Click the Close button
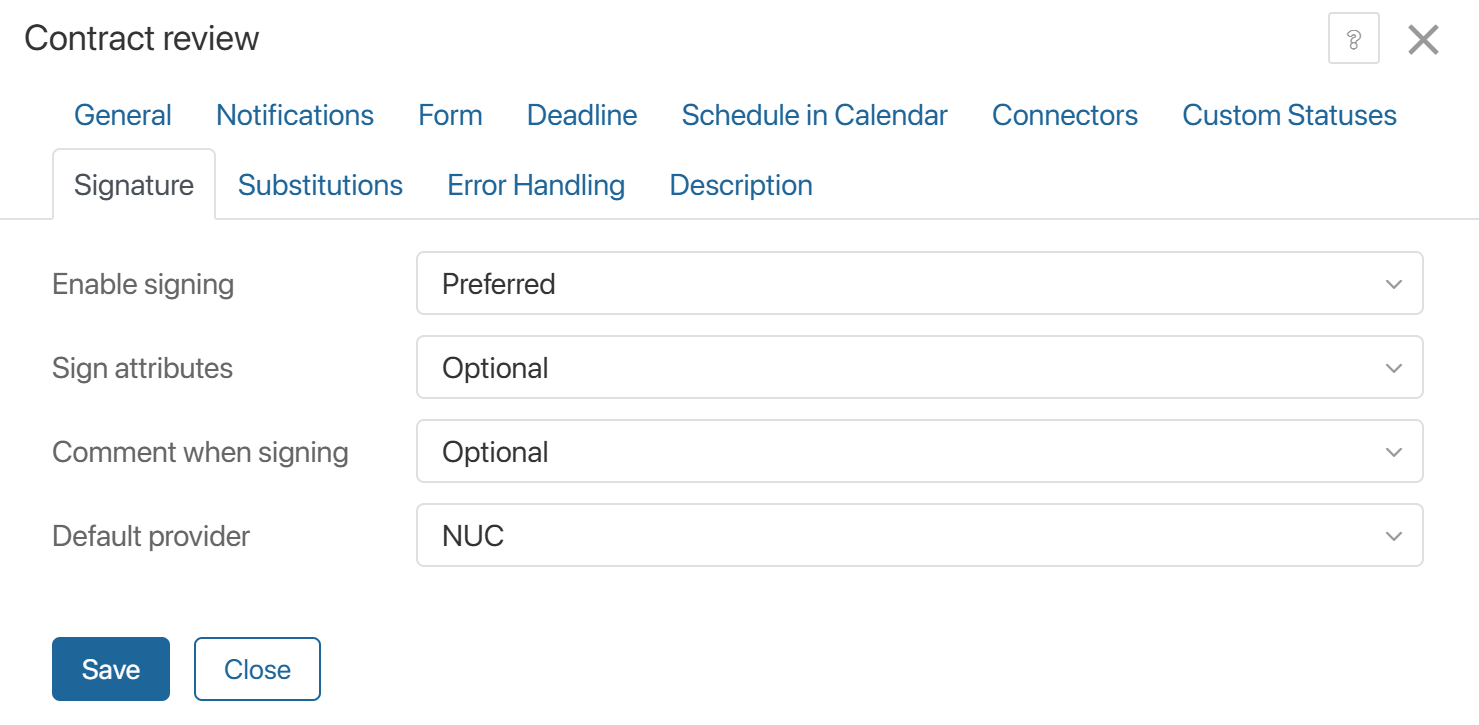The height and width of the screenshot is (725, 1479). [x=257, y=669]
